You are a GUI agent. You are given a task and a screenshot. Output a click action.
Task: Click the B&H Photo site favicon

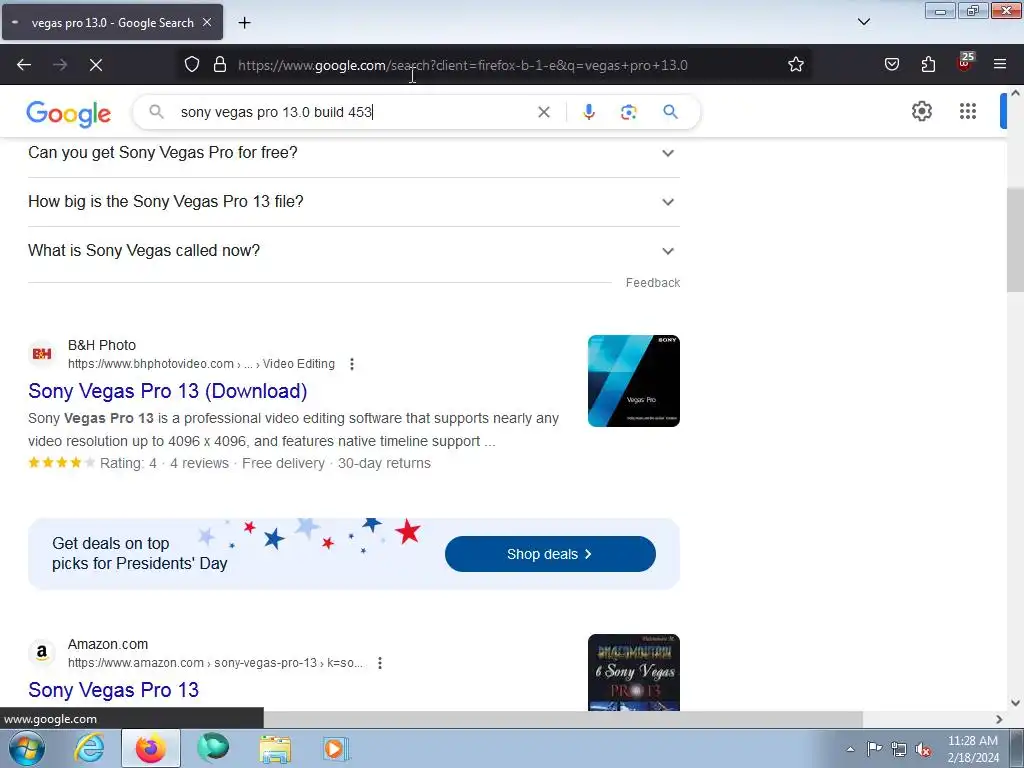(42, 354)
